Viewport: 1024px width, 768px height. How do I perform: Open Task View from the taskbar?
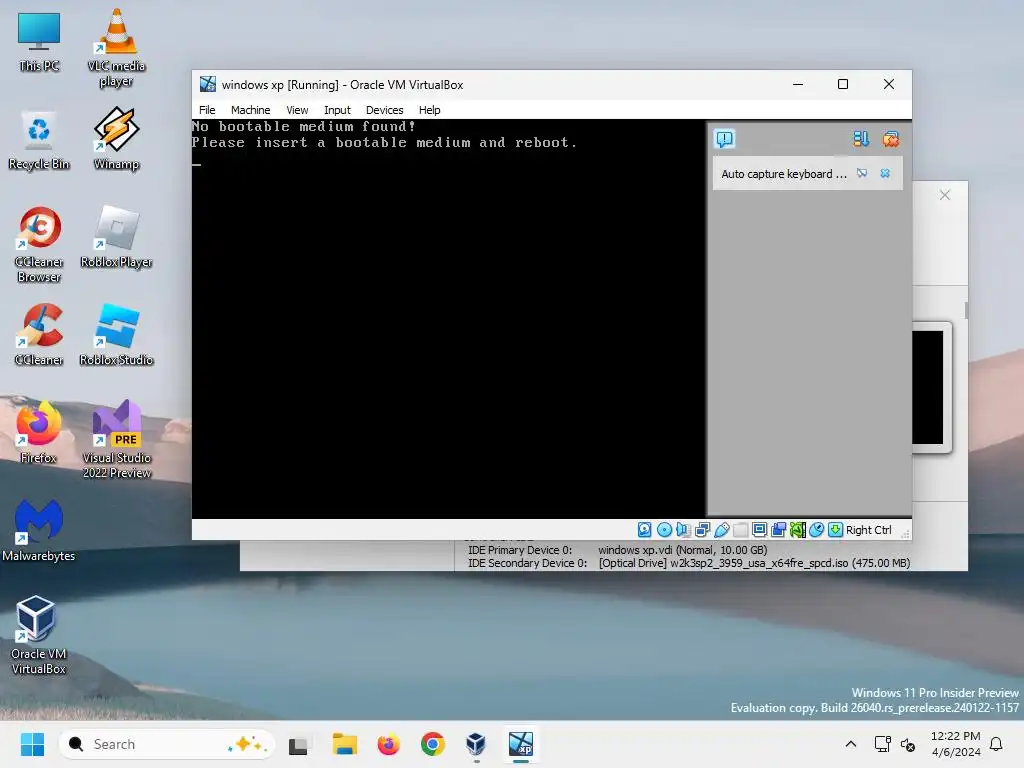pyautogui.click(x=298, y=744)
